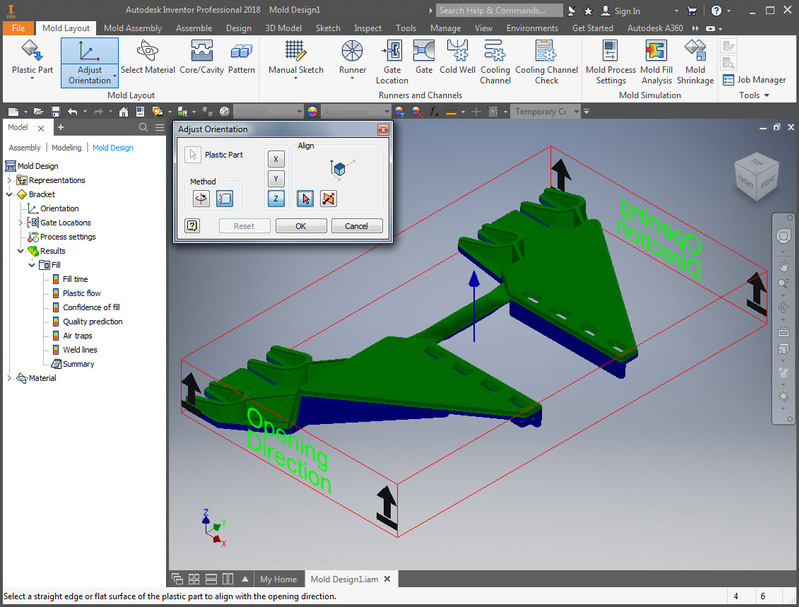Toggle the Y axis button in dialog
799x607 pixels.
point(276,179)
